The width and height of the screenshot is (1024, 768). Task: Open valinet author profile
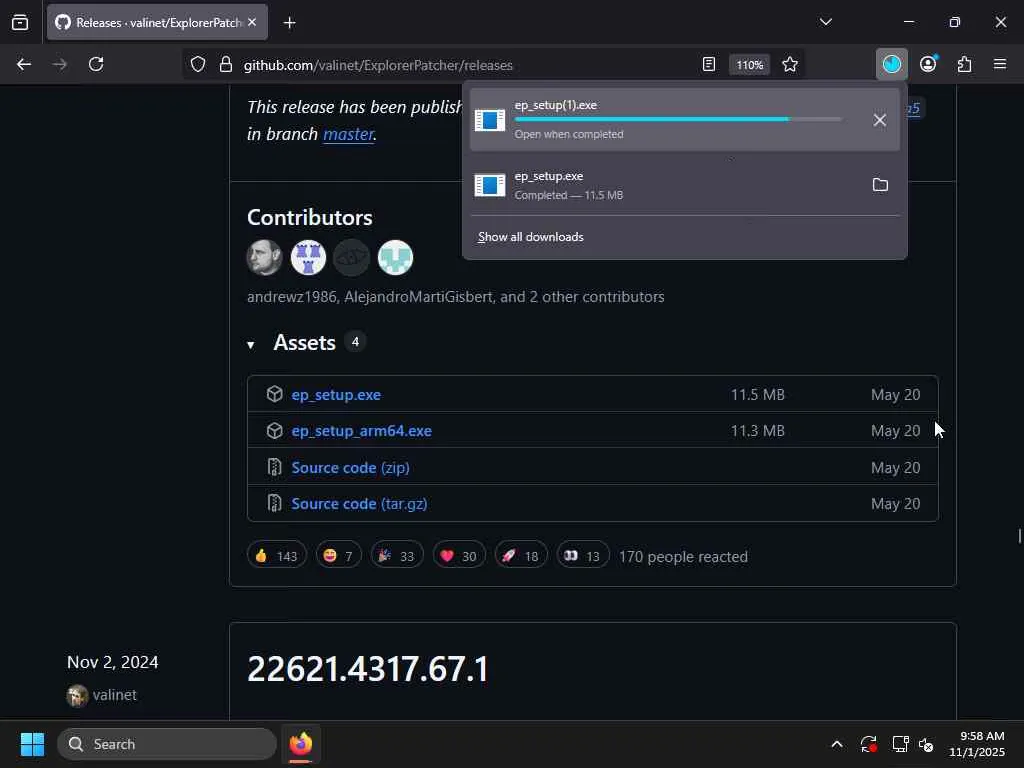(115, 695)
